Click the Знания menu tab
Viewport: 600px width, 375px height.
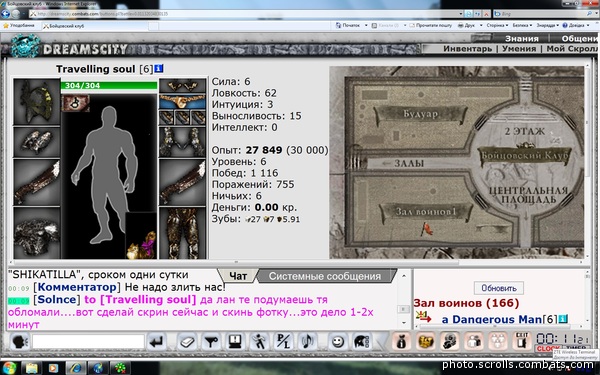(x=522, y=38)
